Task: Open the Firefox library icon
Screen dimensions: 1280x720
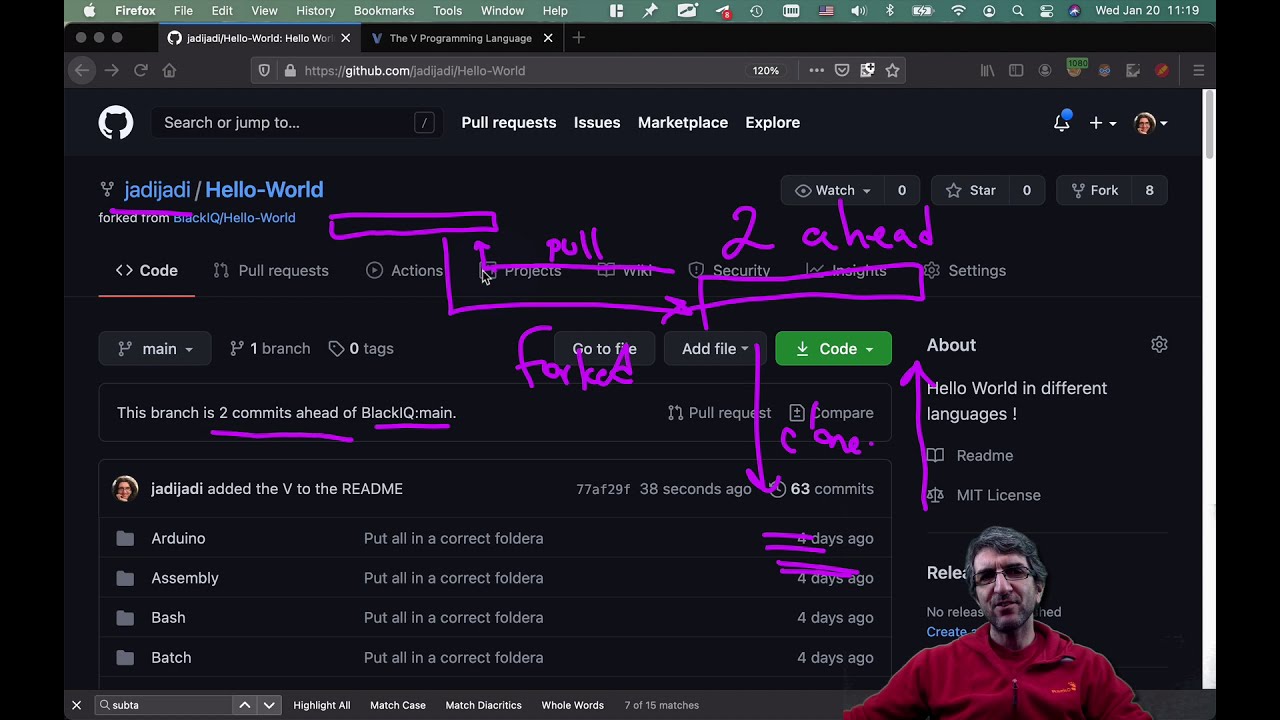Action: (x=987, y=70)
